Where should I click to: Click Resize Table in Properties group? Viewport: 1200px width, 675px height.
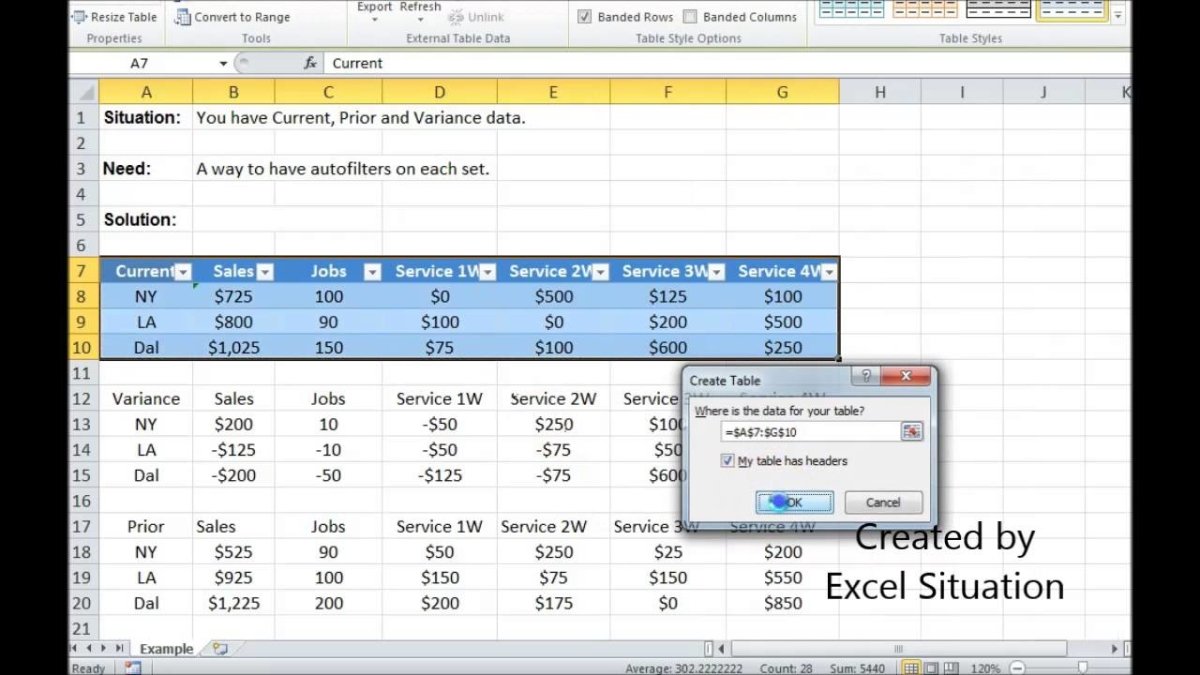[x=114, y=17]
